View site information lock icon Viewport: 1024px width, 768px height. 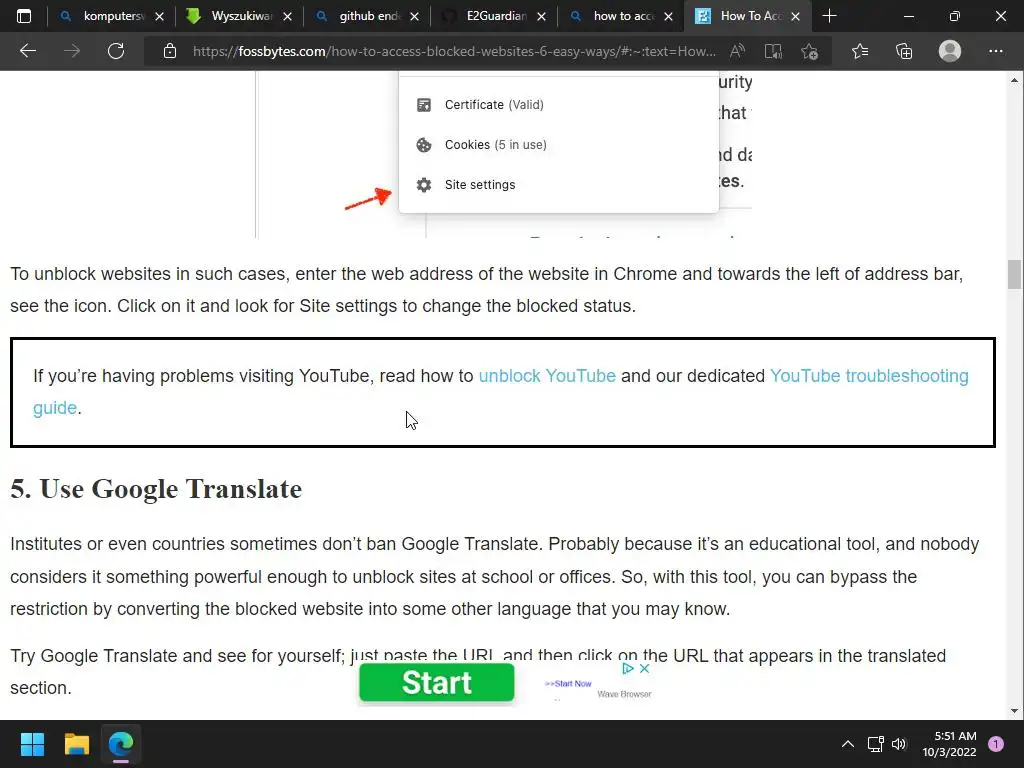[170, 51]
